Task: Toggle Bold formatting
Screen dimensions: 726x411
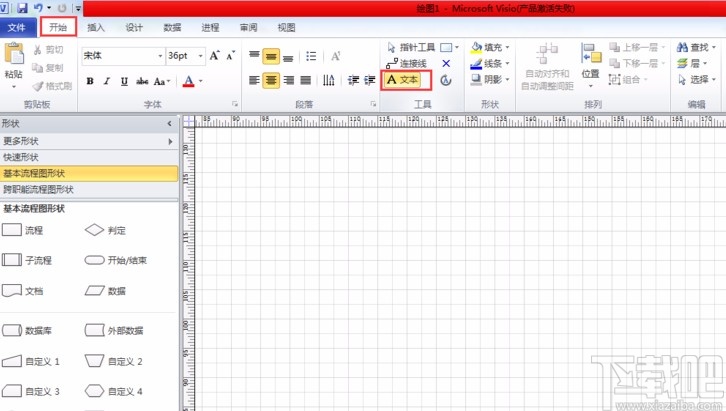Action: click(x=90, y=81)
